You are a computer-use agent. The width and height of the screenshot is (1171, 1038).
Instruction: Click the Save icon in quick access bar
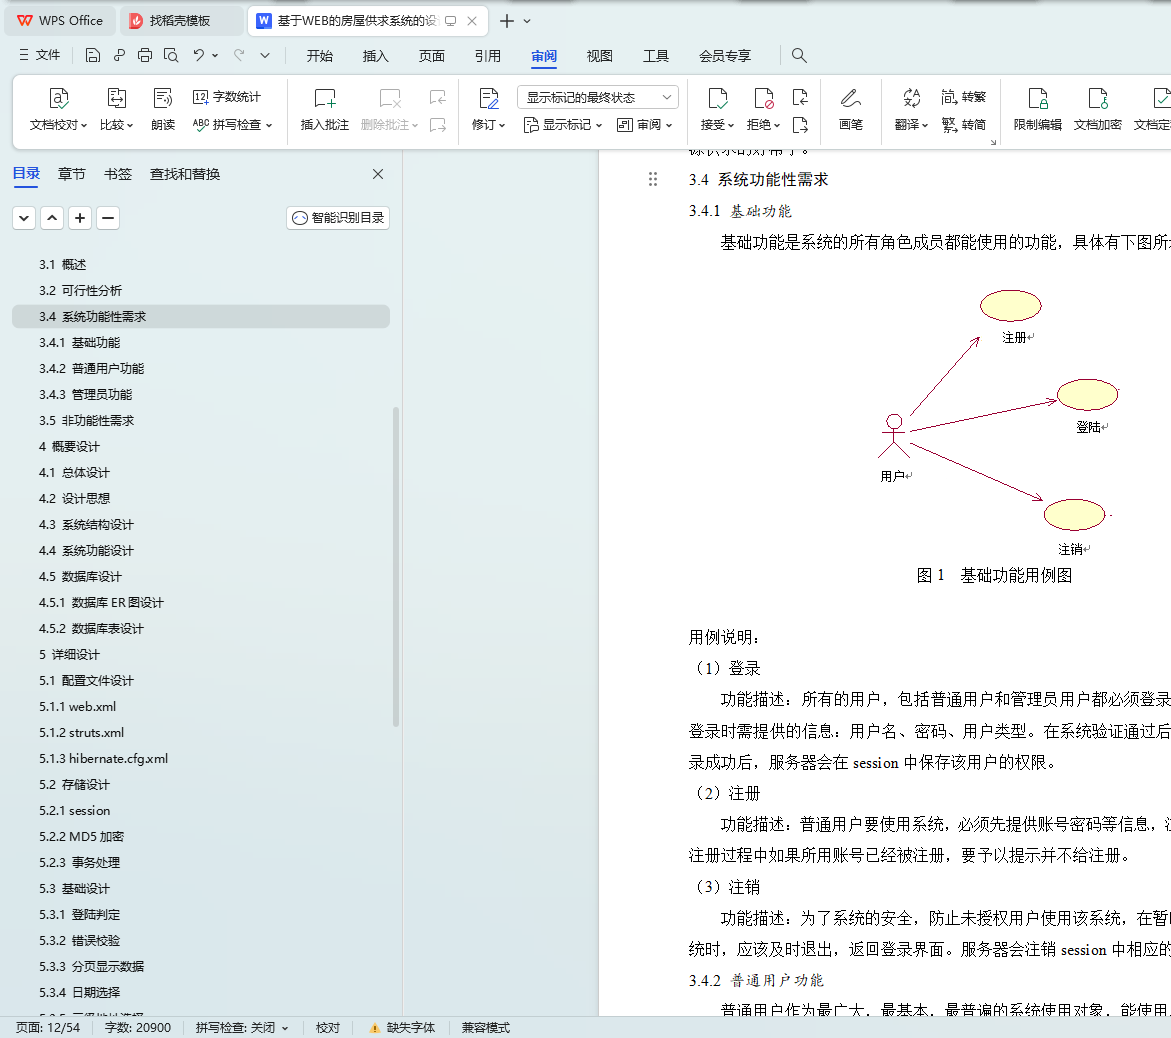[x=93, y=55]
